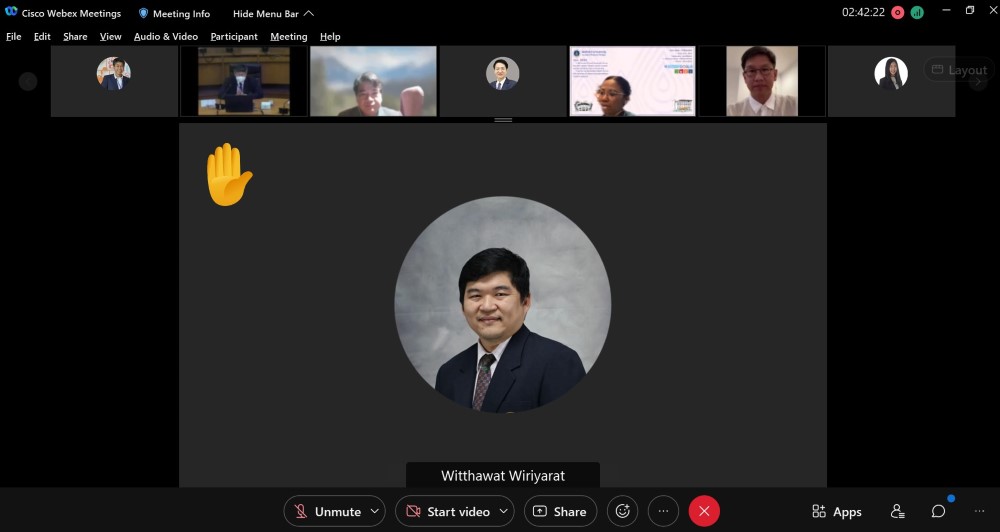Image resolution: width=1000 pixels, height=532 pixels.
Task: Open the Apps button
Action: tap(837, 511)
